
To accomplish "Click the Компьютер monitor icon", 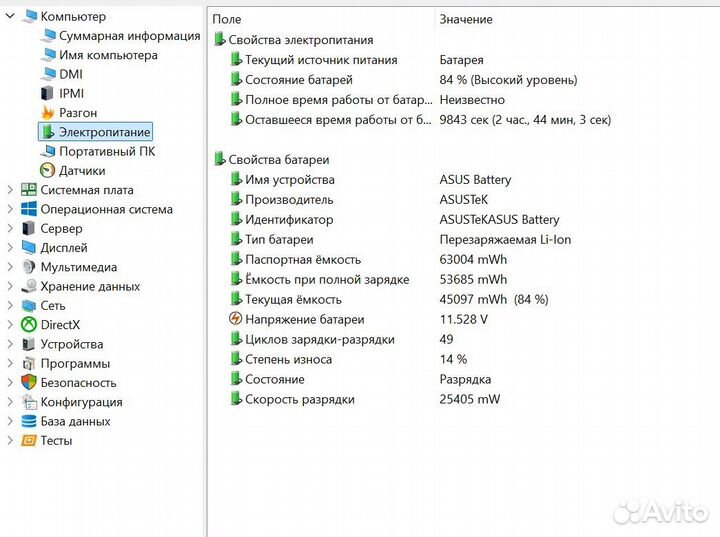I will click(x=30, y=17).
